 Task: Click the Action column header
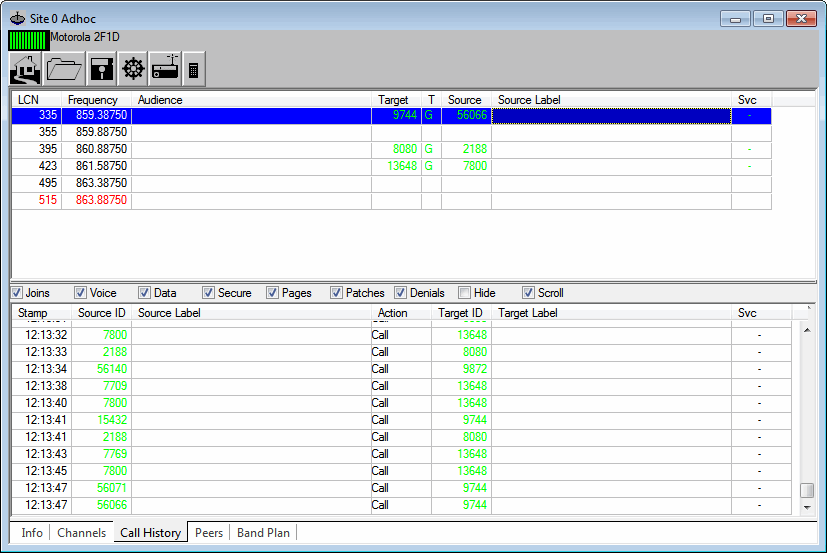401,313
